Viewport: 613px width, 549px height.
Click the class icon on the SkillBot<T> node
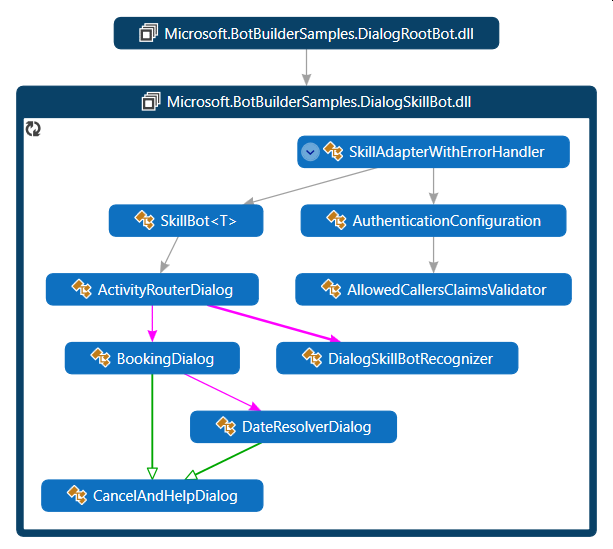tap(145, 220)
